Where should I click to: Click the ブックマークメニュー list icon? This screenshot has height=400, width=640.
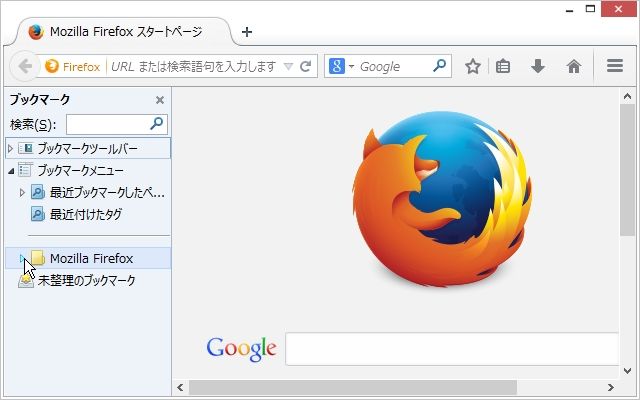pos(25,170)
